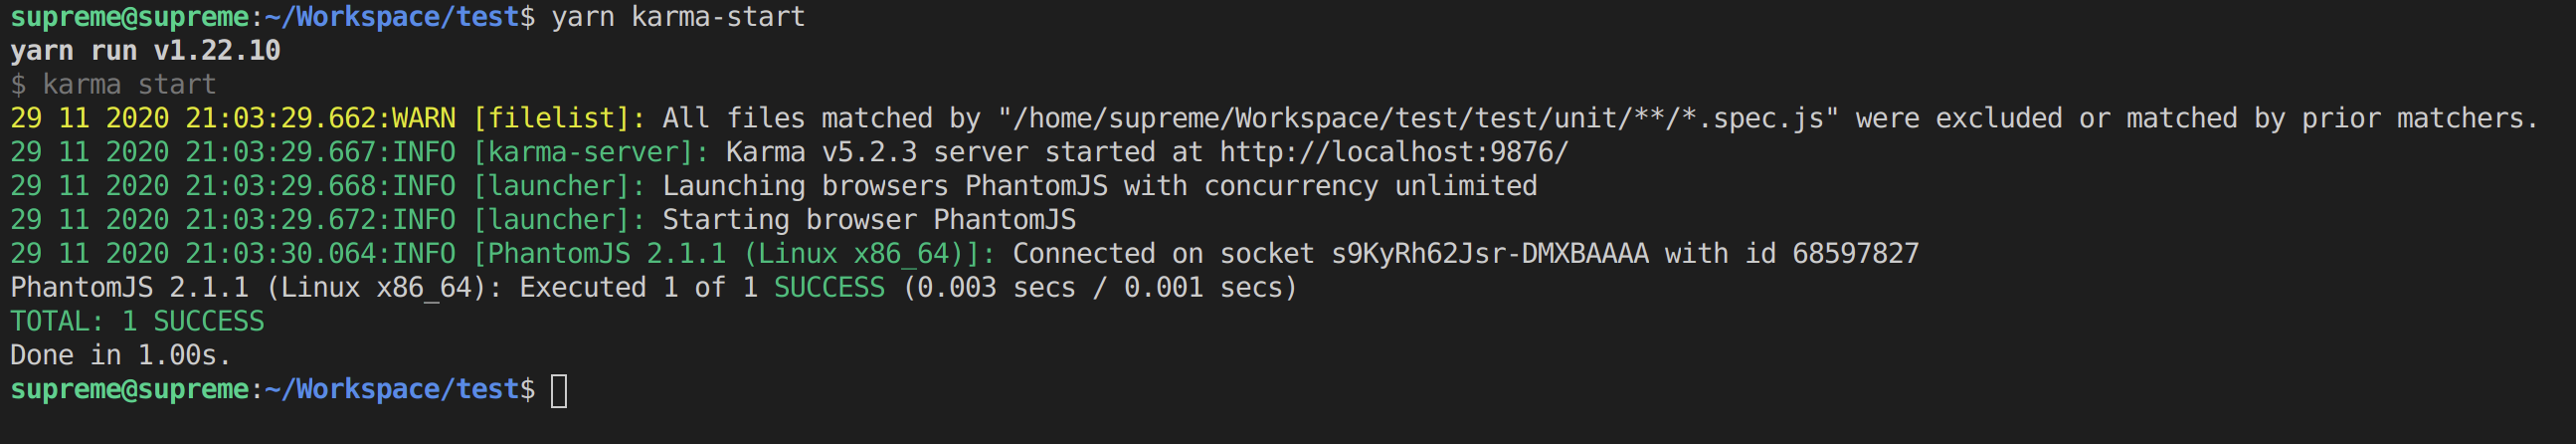Click the "$ karma start" echoed command

[x=113, y=85]
